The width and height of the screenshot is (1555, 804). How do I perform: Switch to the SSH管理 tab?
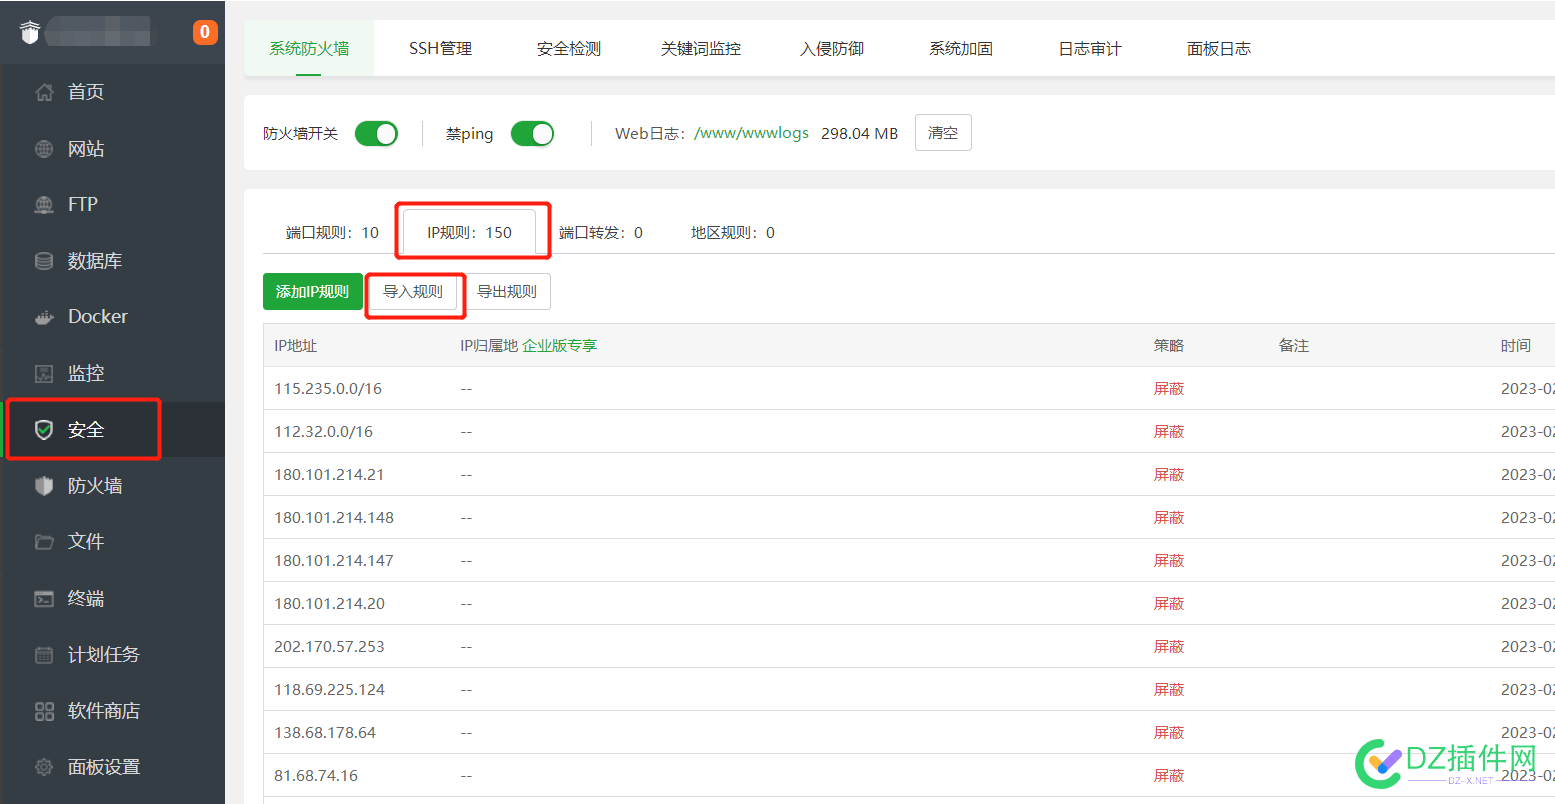click(440, 48)
